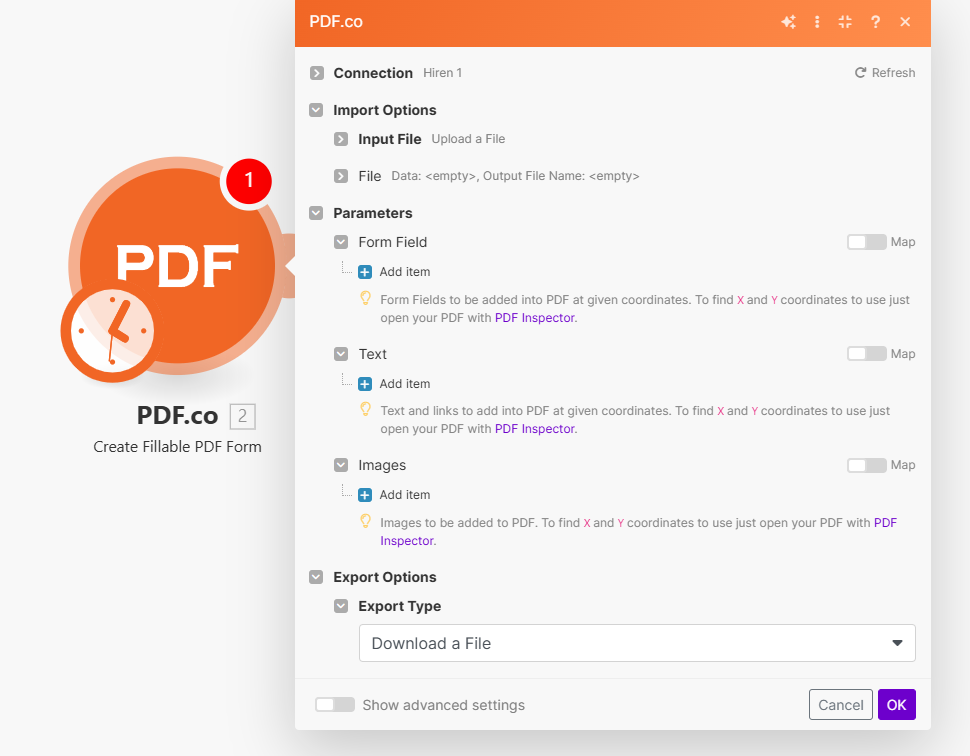The width and height of the screenshot is (970, 756).
Task: Toggle Map switch for Form Field
Action: coord(867,242)
